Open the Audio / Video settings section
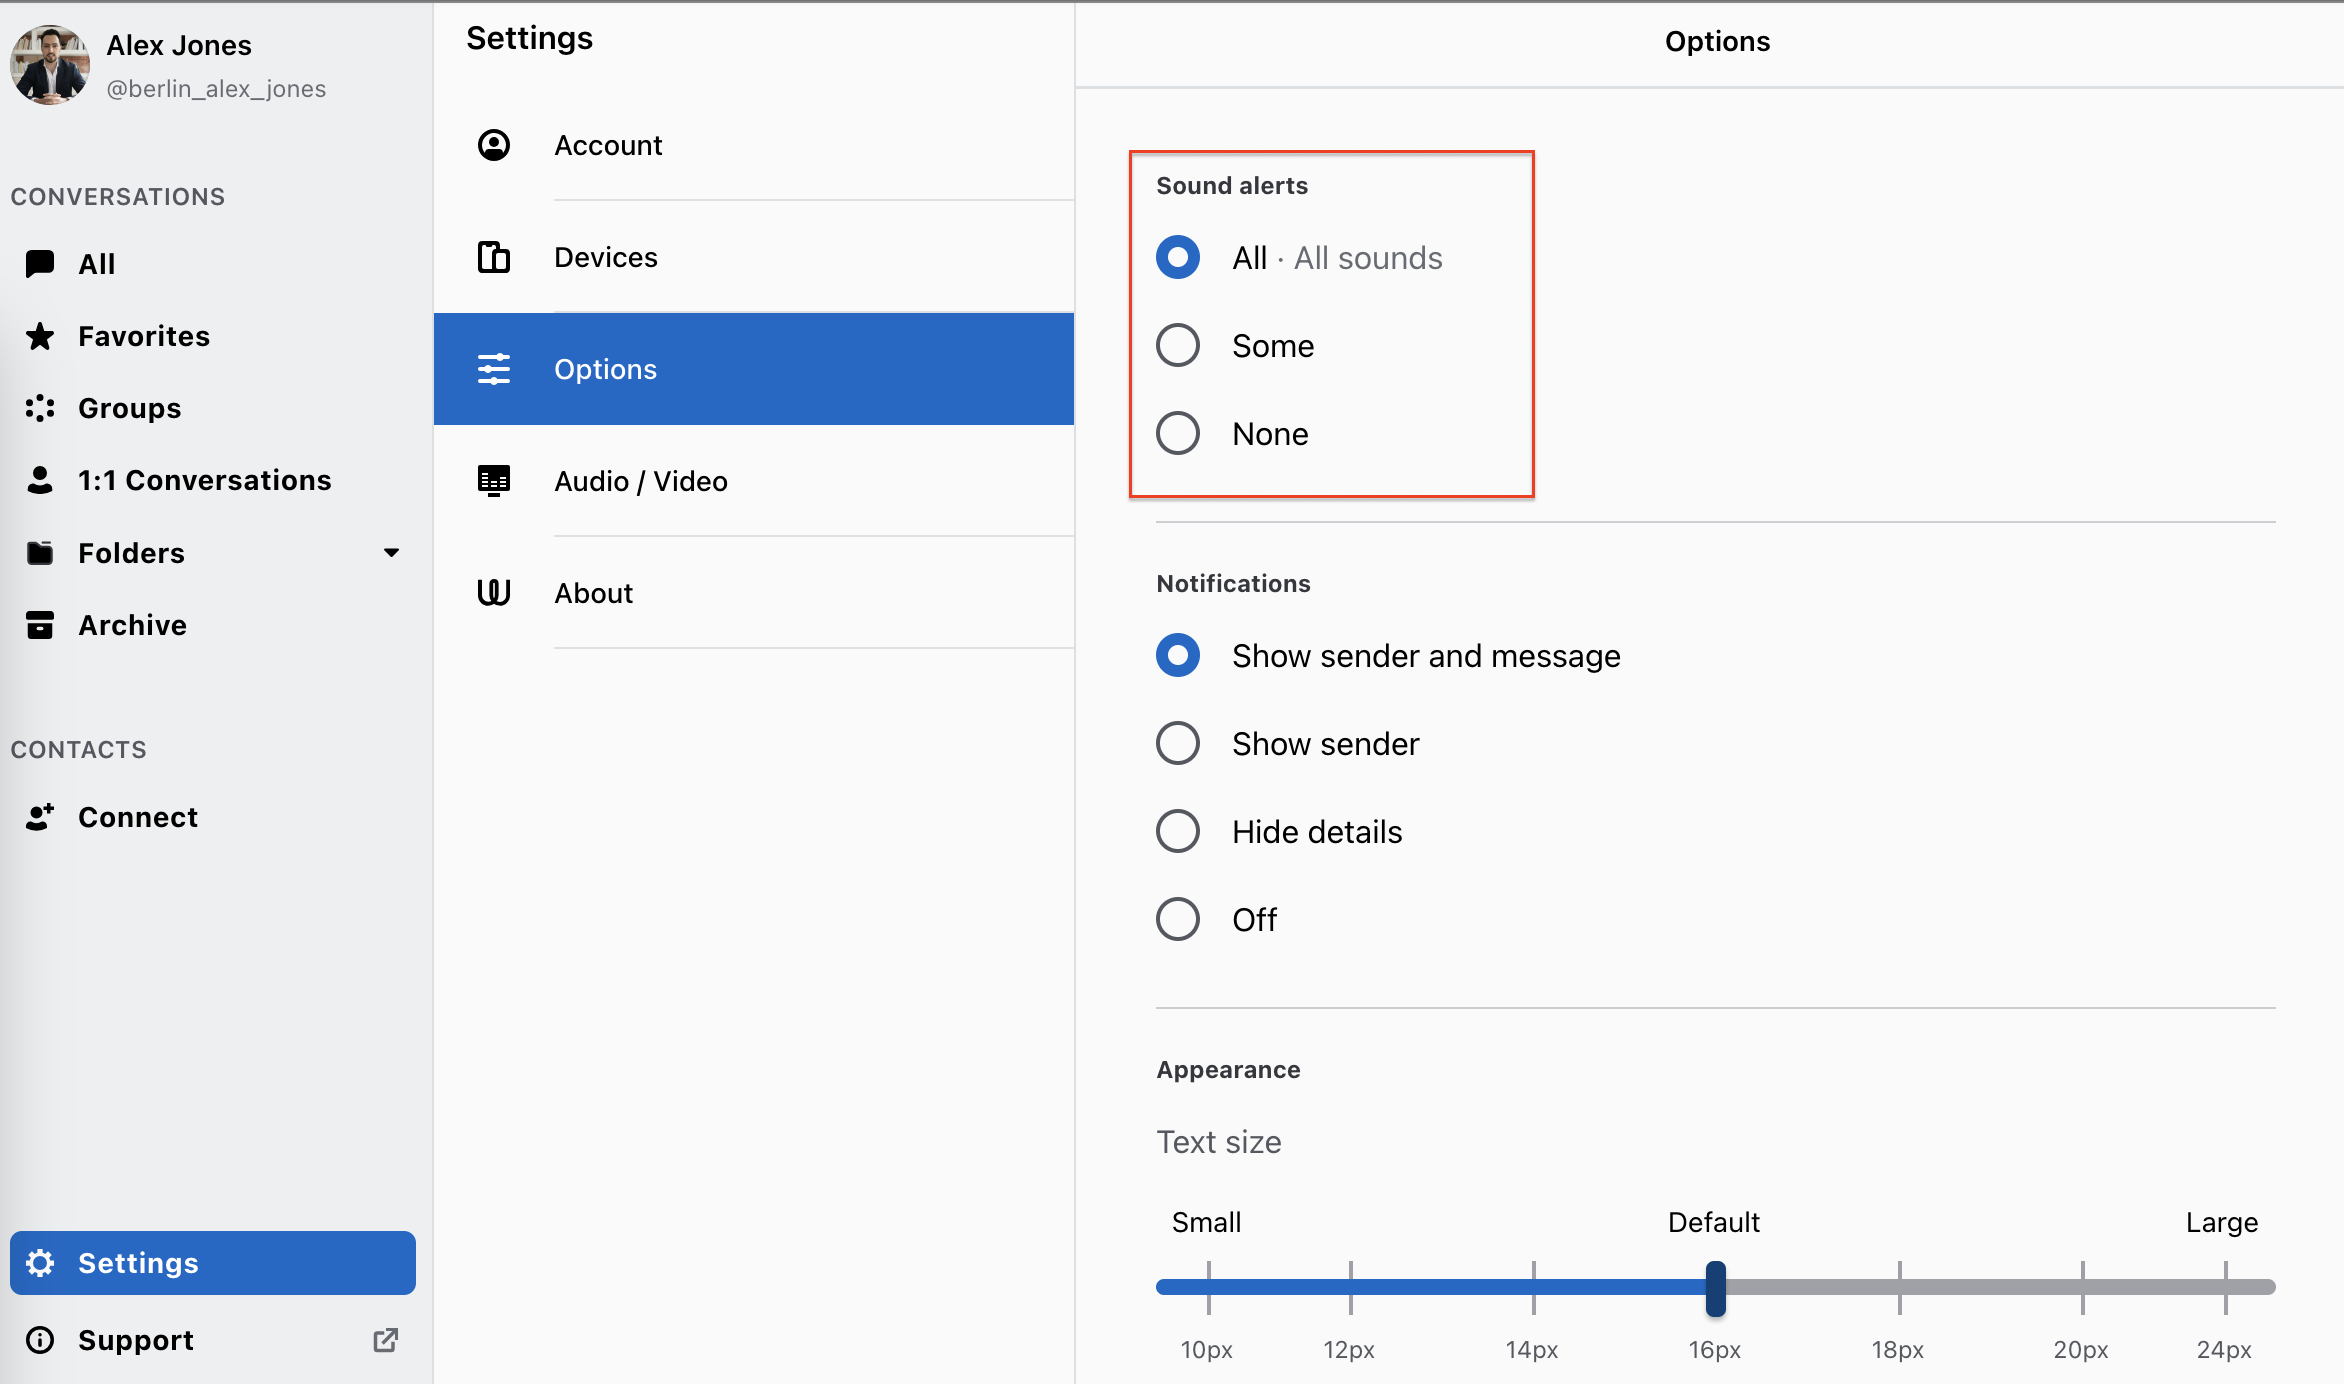The height and width of the screenshot is (1384, 2344). coord(754,481)
